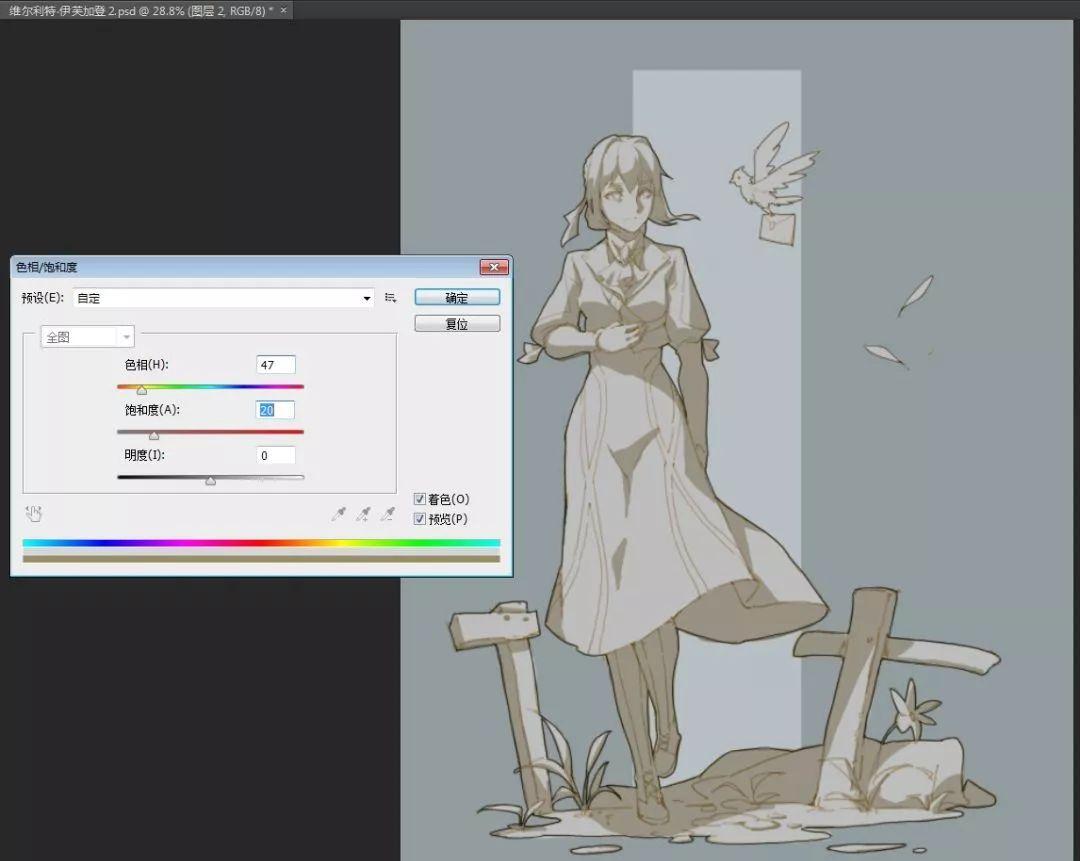Close the document tab with its x
1080x861 pixels.
tap(283, 10)
